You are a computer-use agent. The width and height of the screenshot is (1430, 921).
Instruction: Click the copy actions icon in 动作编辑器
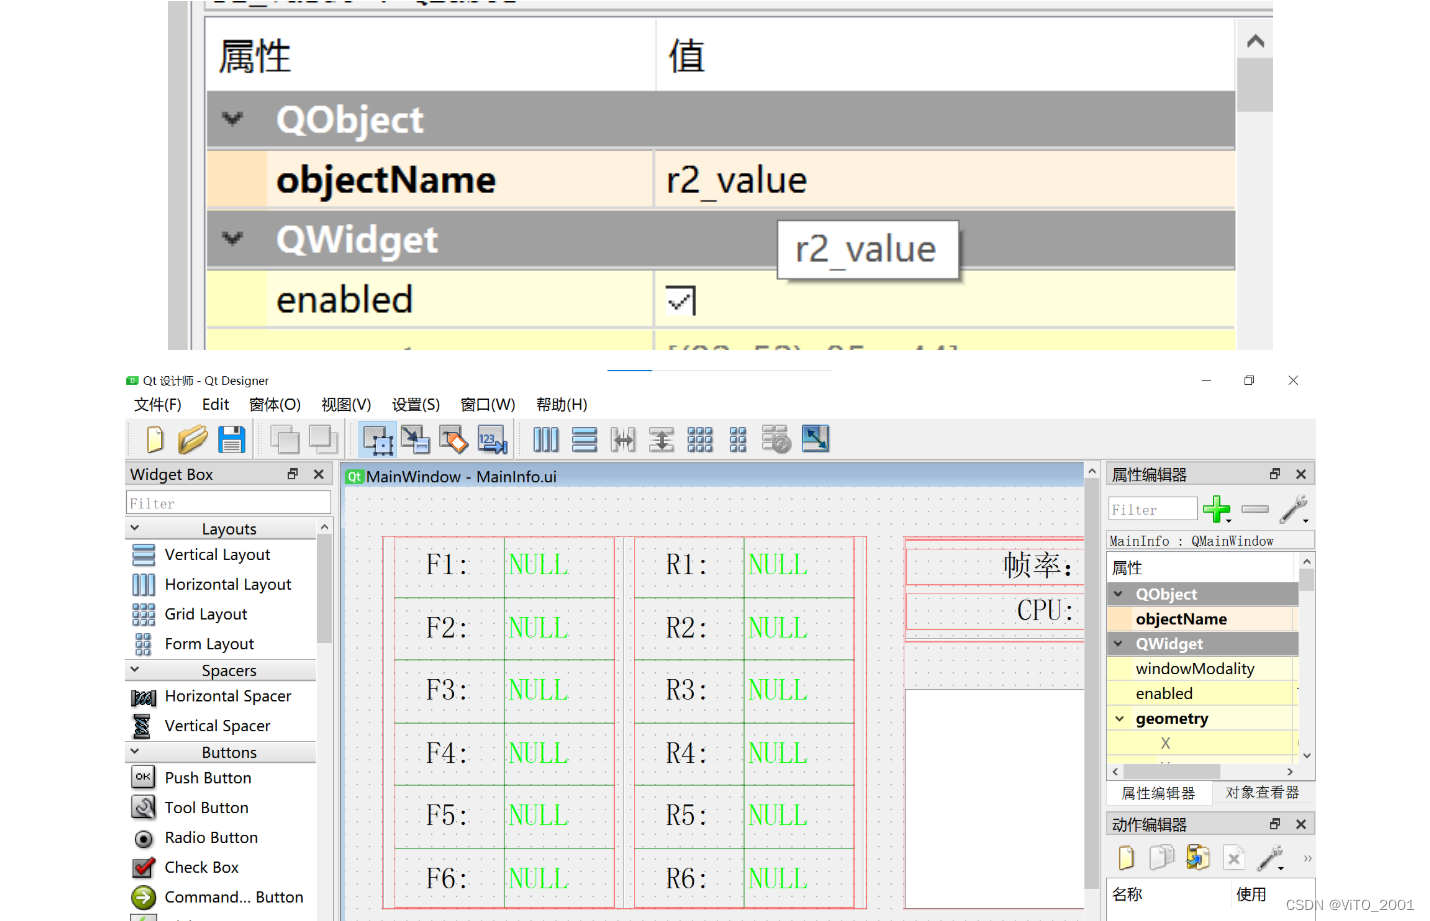coord(1161,857)
